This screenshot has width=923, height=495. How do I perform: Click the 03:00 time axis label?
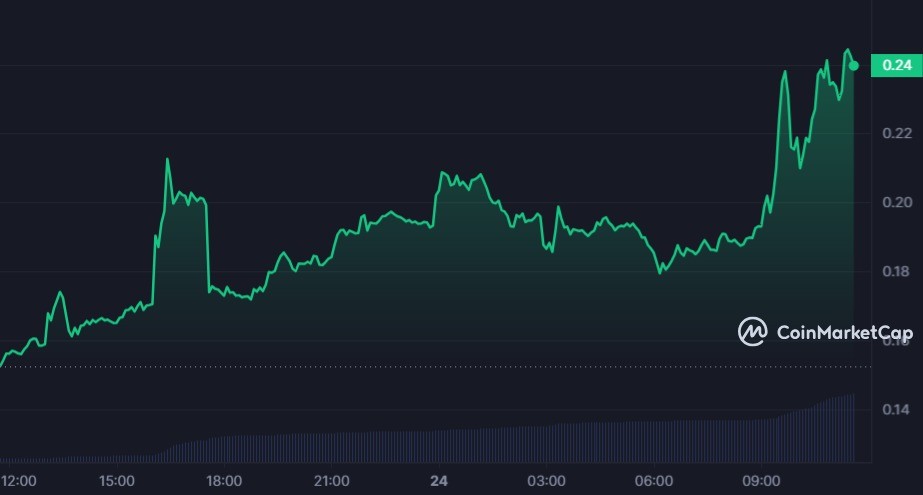[546, 481]
